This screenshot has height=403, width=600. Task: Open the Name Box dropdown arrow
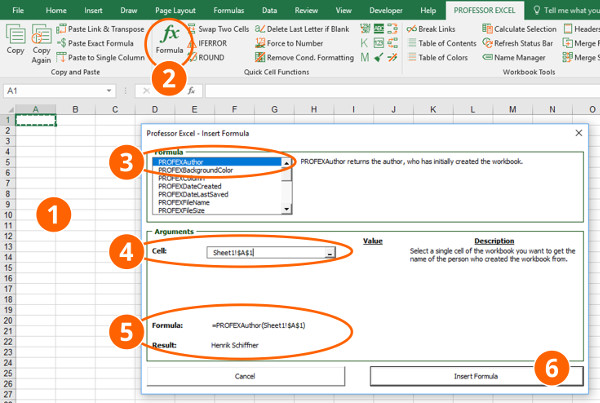[109, 91]
